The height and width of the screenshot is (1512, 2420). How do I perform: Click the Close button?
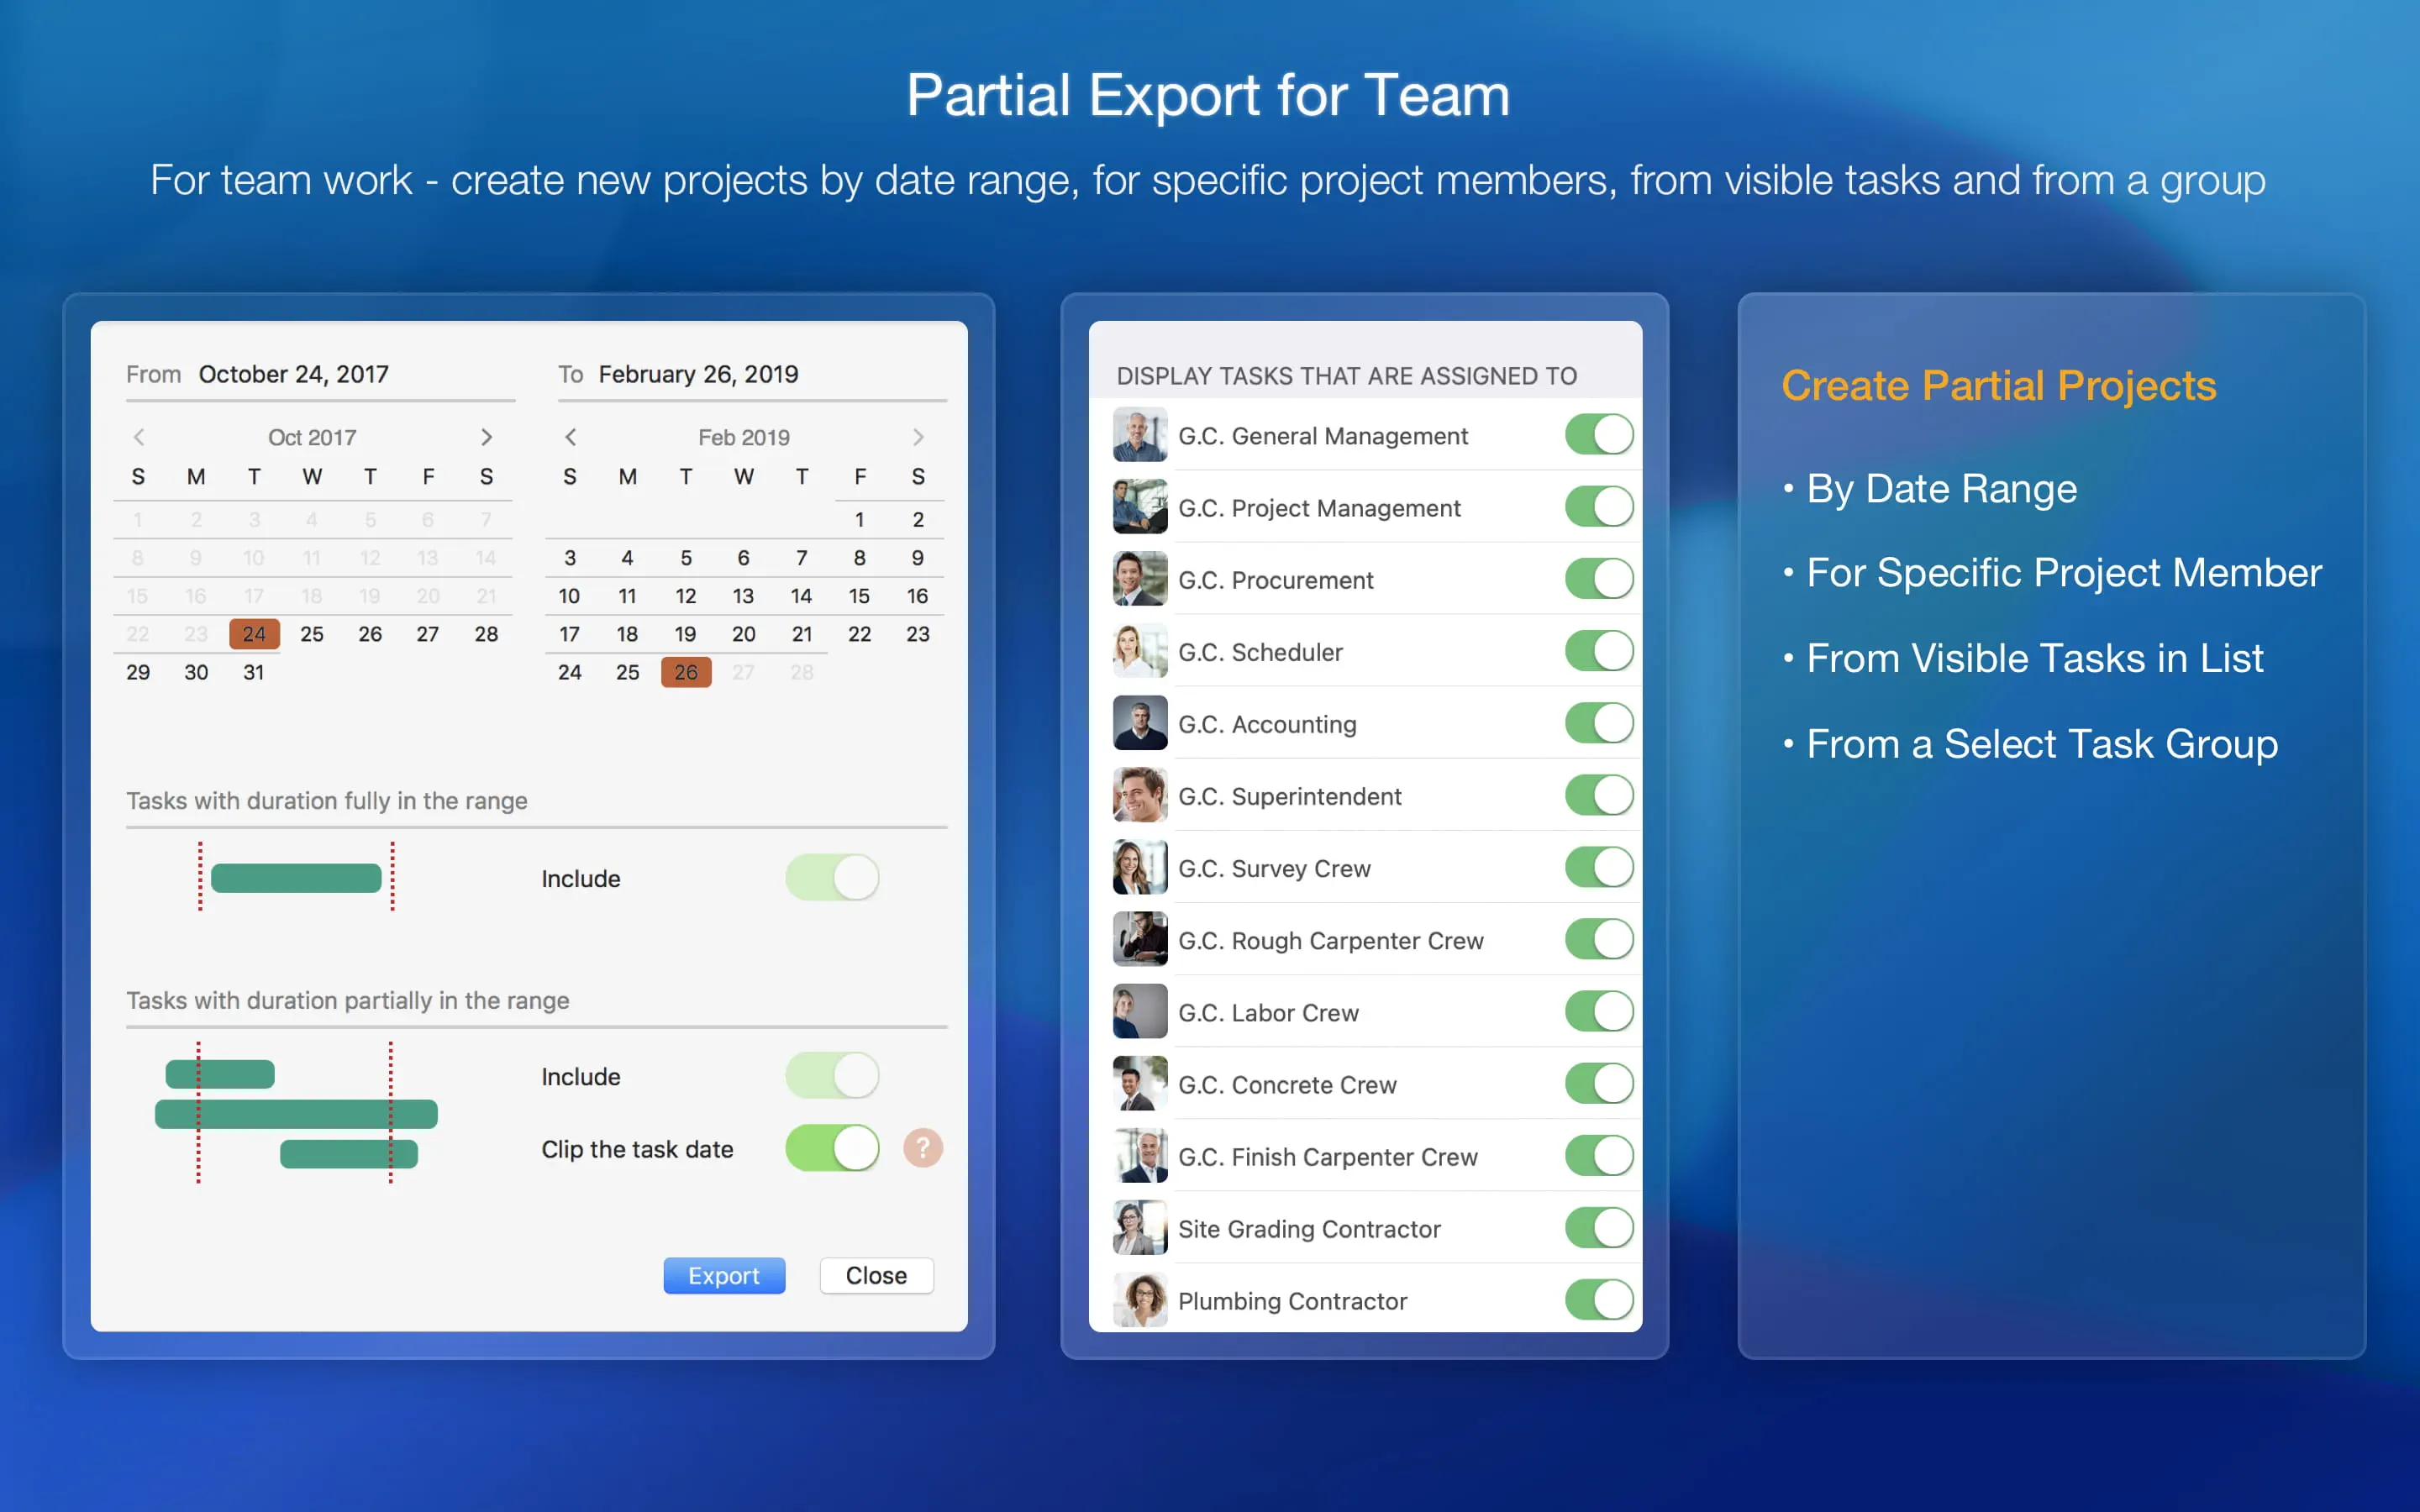click(876, 1275)
